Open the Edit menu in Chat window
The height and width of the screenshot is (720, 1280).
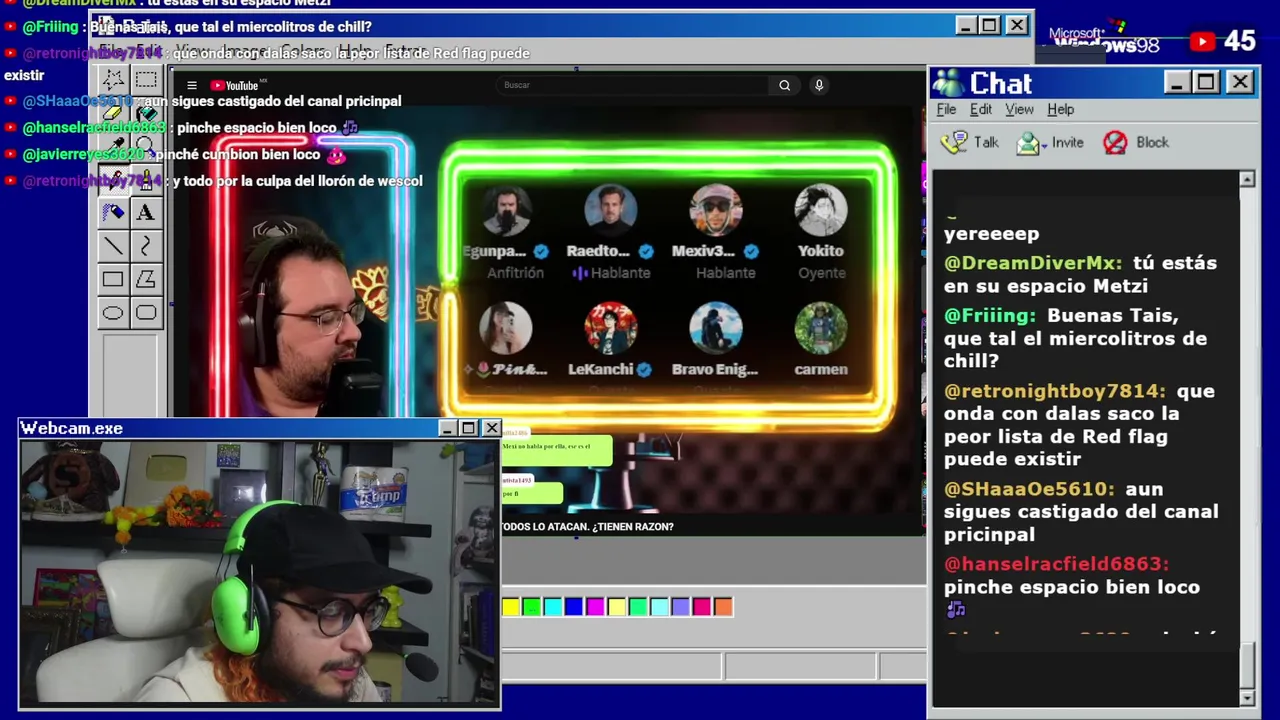coord(981,109)
